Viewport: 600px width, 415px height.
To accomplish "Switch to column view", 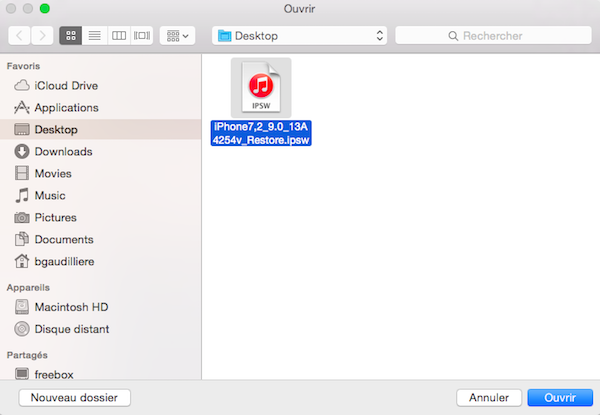I will tap(119, 36).
